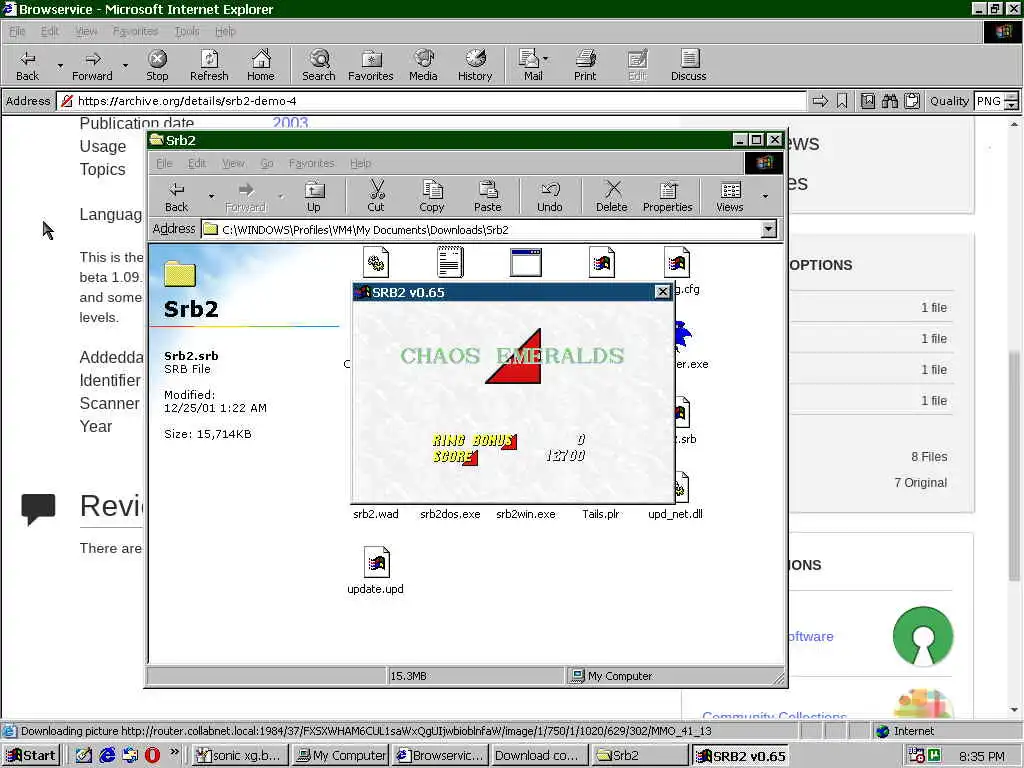Delete the selected file in the Srb2 window
The height and width of the screenshot is (768, 1024).
(612, 197)
